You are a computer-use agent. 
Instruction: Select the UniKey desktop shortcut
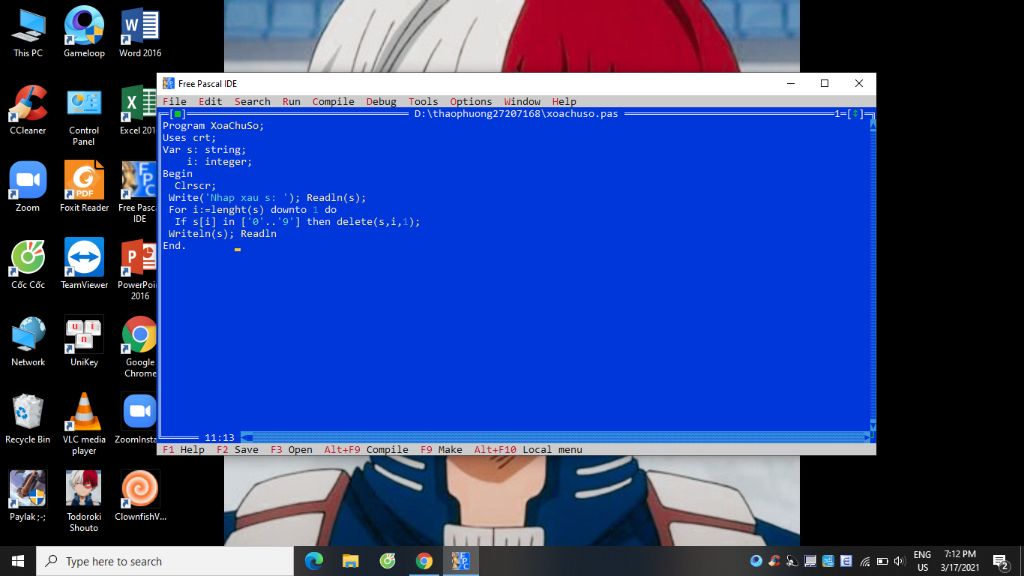tap(84, 341)
